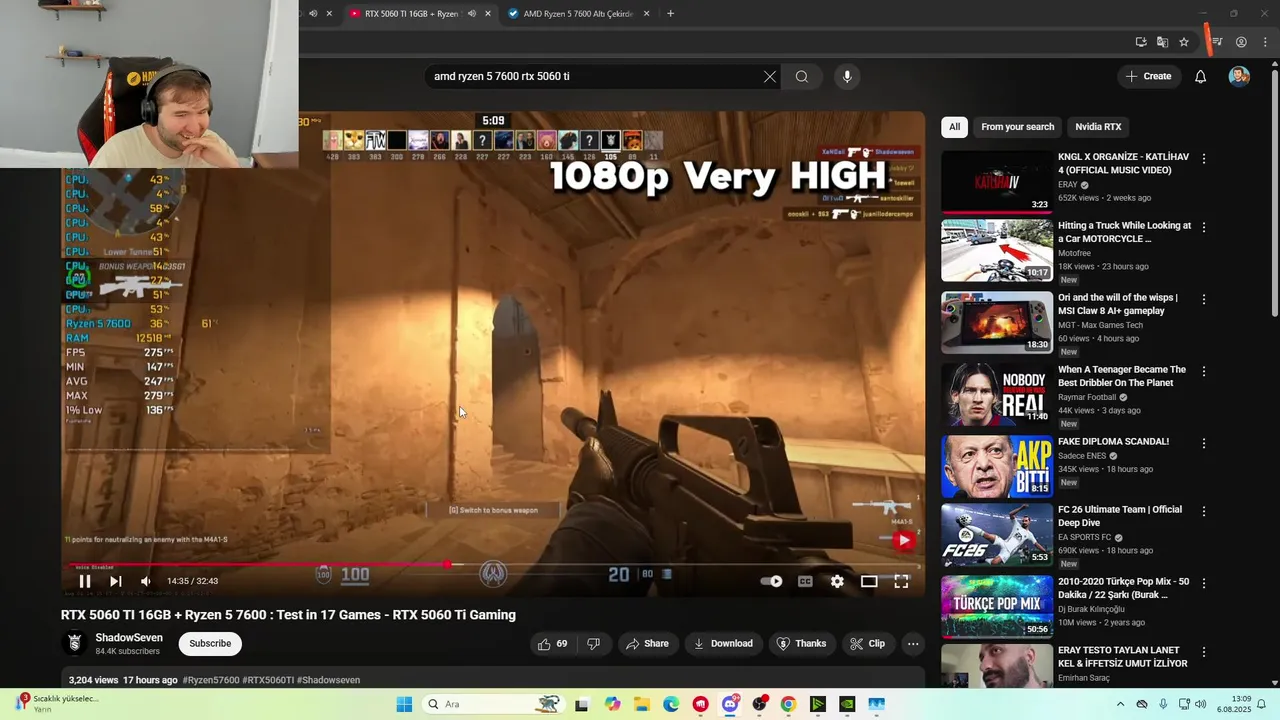Open the Create menu
Viewport: 1280px width, 720px height.
(1148, 77)
